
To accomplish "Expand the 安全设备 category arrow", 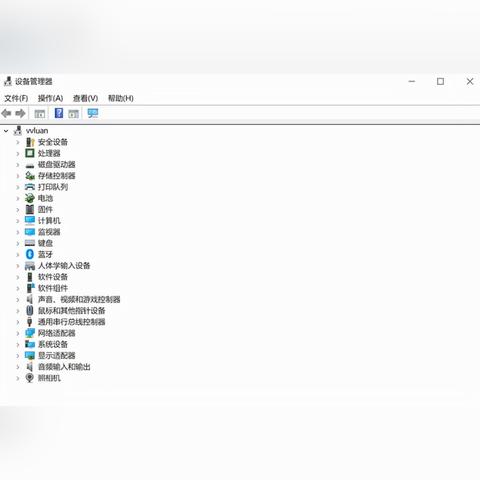I will pos(18,142).
